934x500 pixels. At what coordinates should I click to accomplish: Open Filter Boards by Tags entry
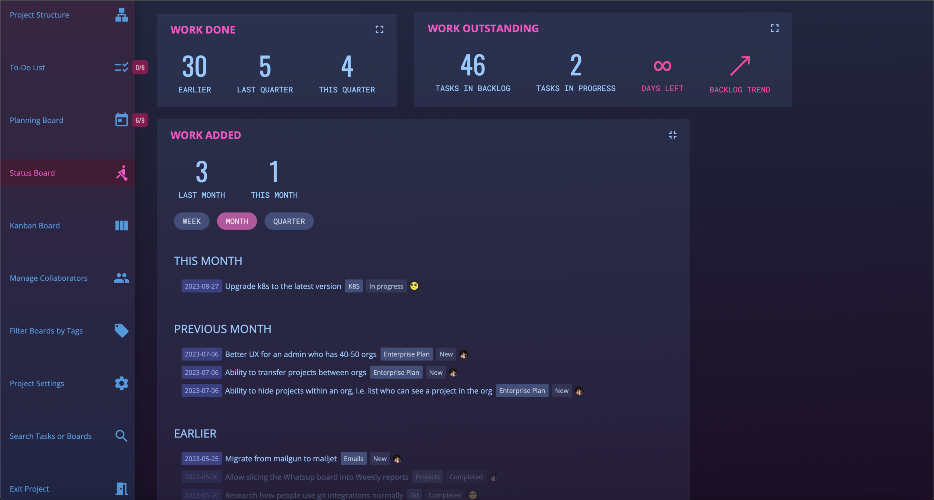pyautogui.click(x=46, y=331)
